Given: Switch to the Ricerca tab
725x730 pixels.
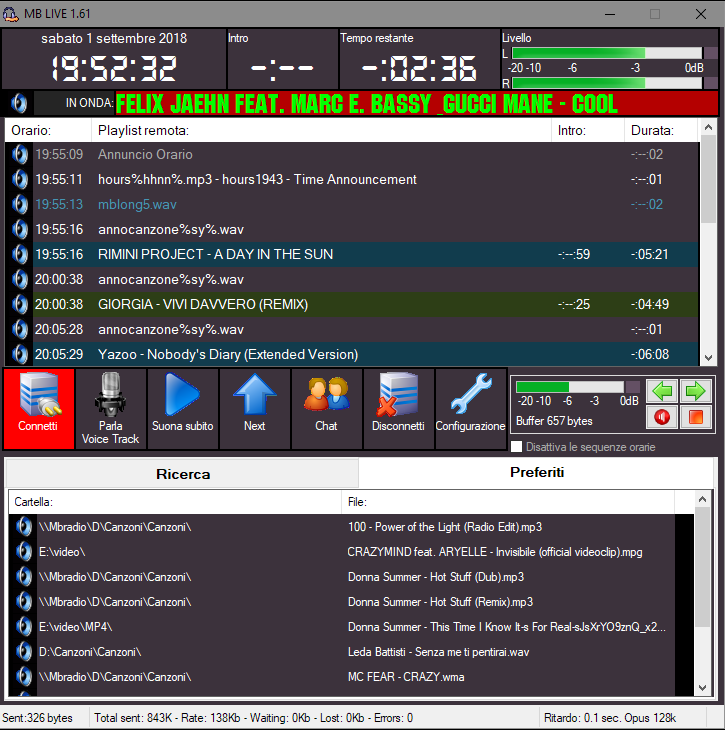Looking at the screenshot, I should tap(183, 474).
